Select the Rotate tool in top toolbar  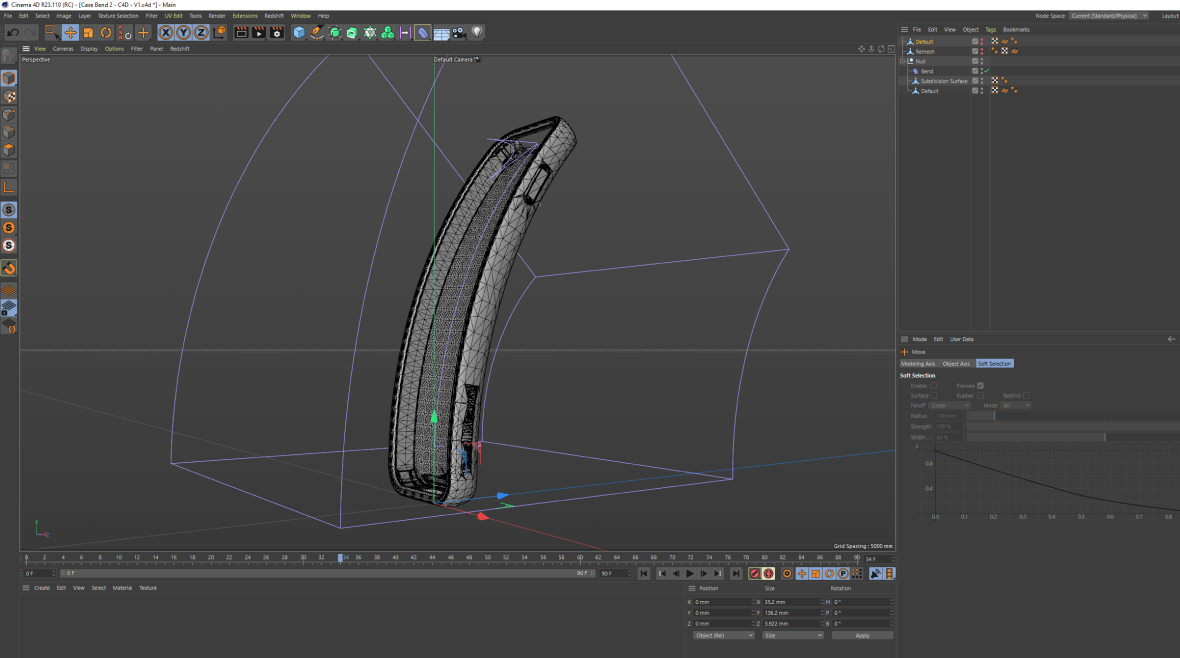tap(106, 33)
